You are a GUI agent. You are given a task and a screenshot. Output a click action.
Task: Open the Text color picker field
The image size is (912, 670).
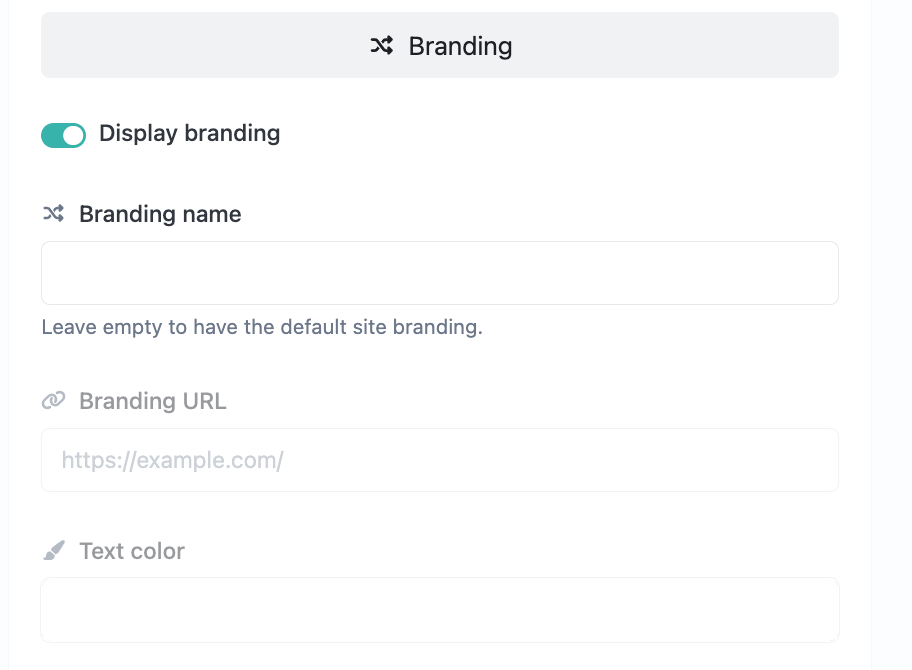[x=439, y=609]
